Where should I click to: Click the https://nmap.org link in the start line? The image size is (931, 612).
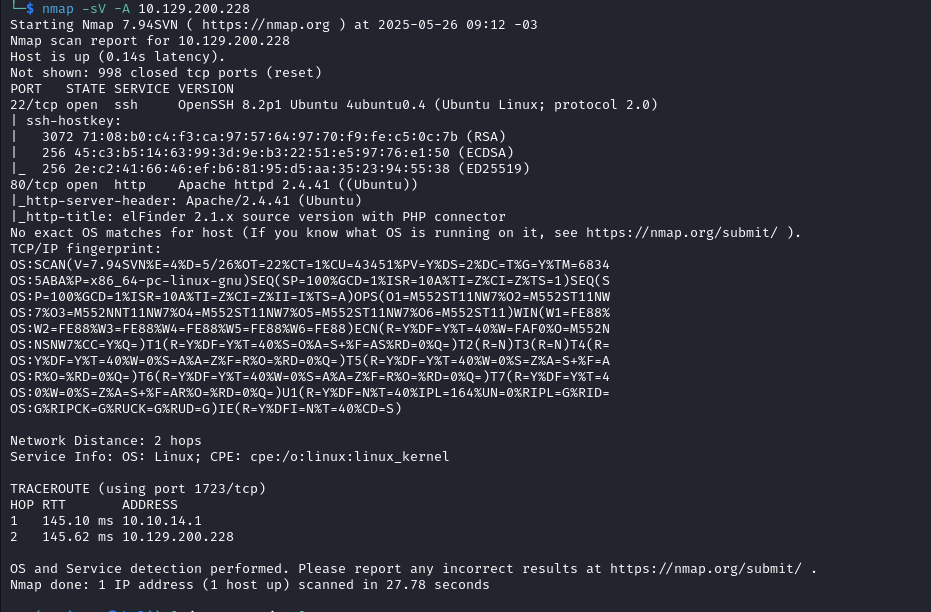(x=265, y=25)
